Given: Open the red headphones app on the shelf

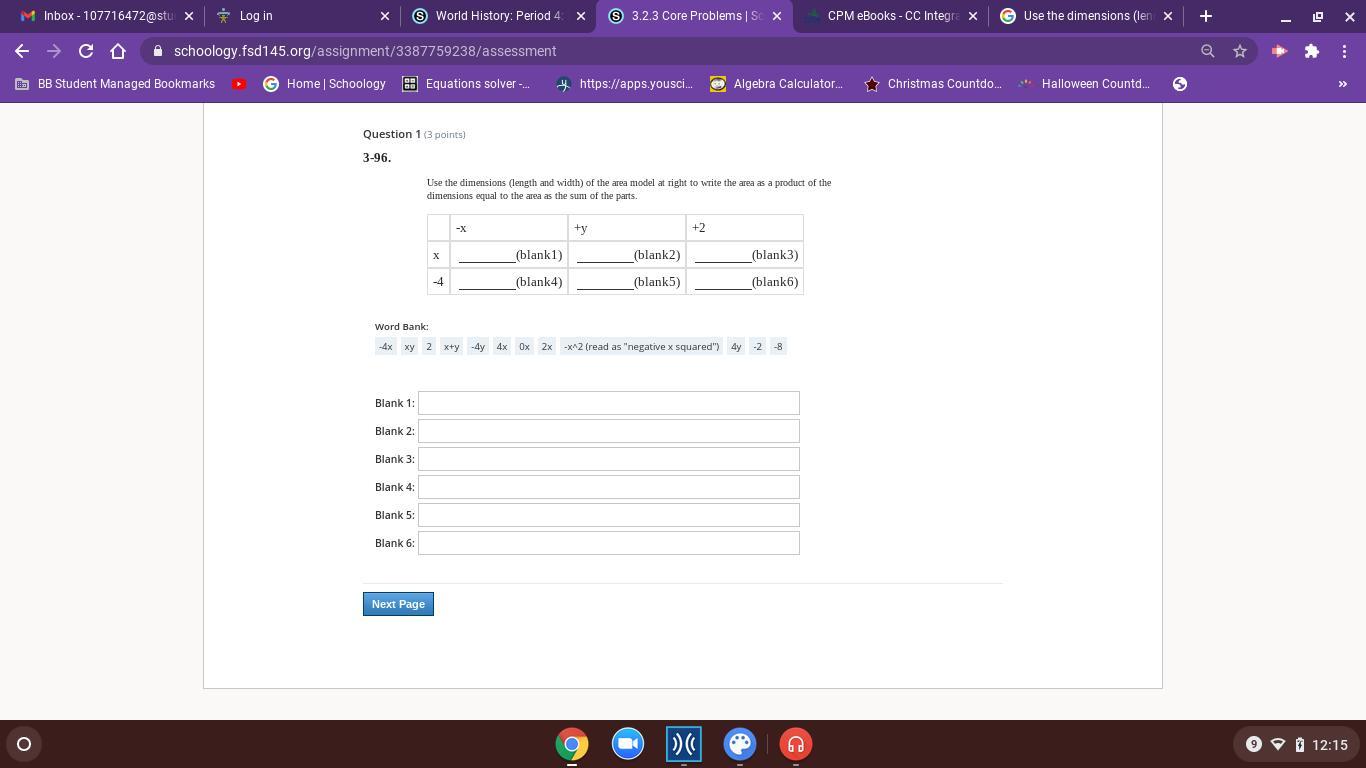Looking at the screenshot, I should [x=796, y=744].
